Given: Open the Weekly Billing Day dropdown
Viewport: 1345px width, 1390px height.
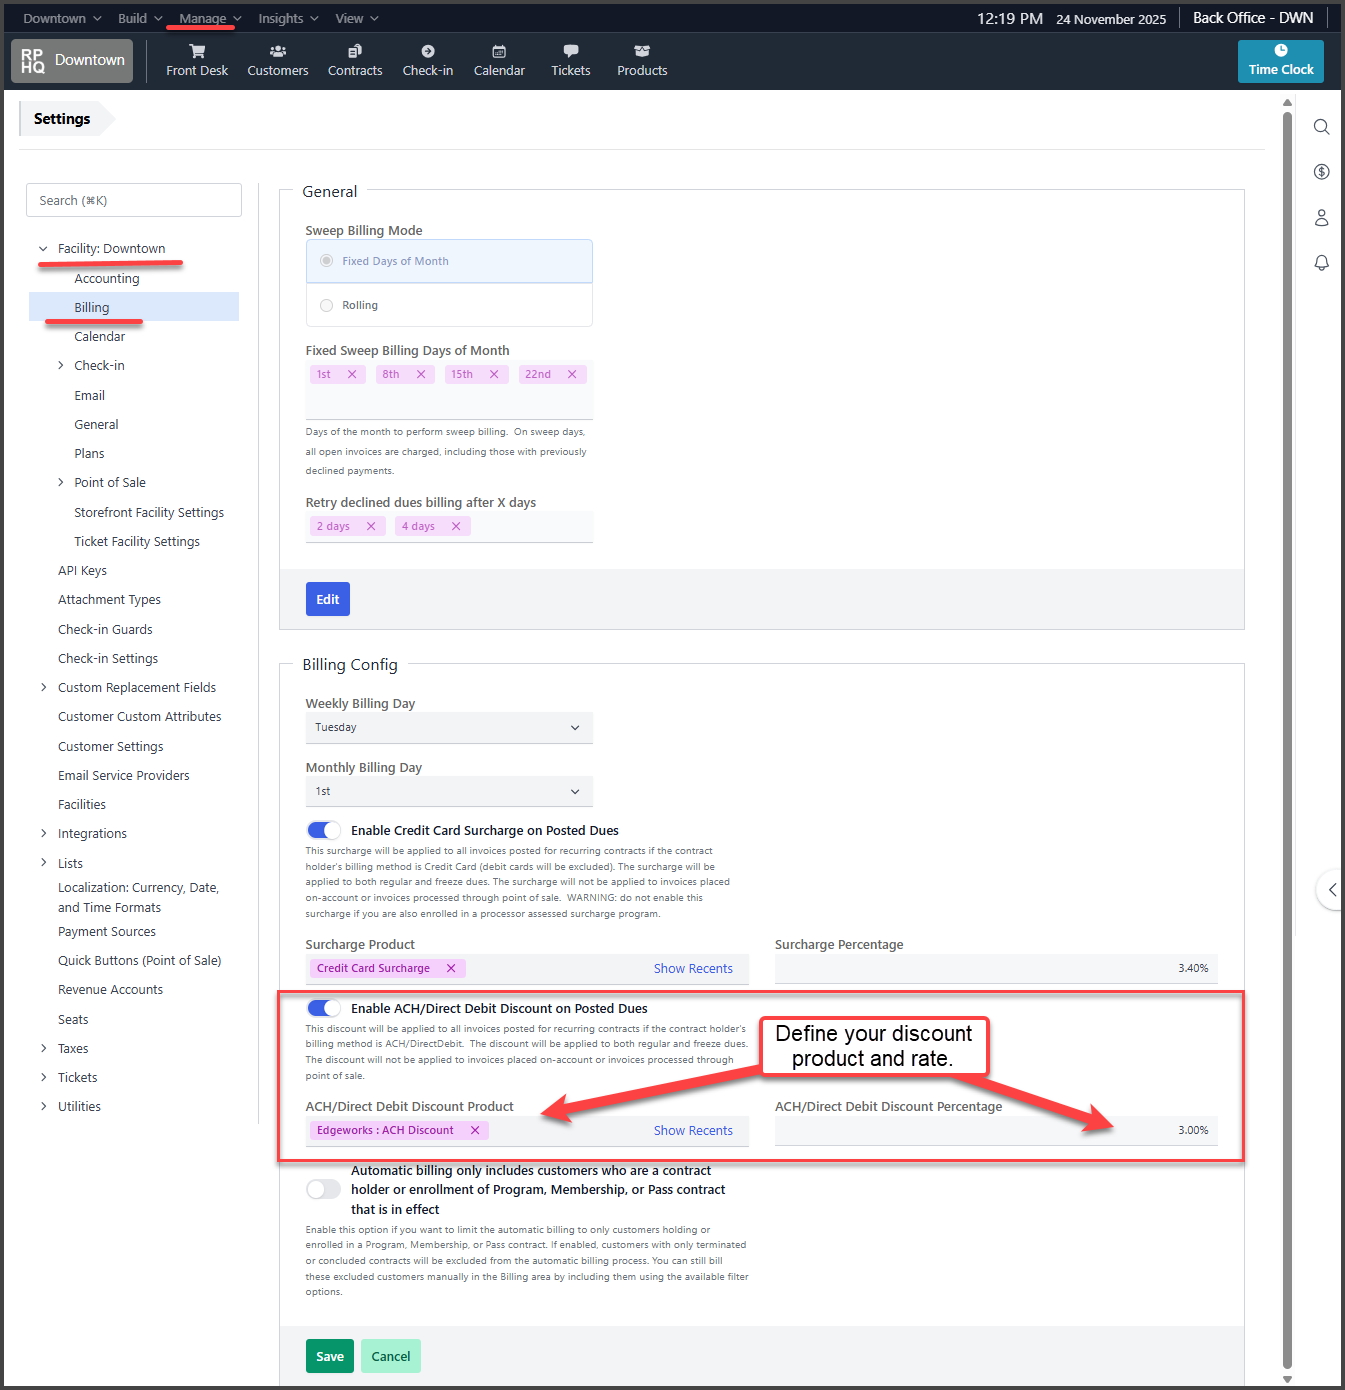Looking at the screenshot, I should tap(449, 728).
